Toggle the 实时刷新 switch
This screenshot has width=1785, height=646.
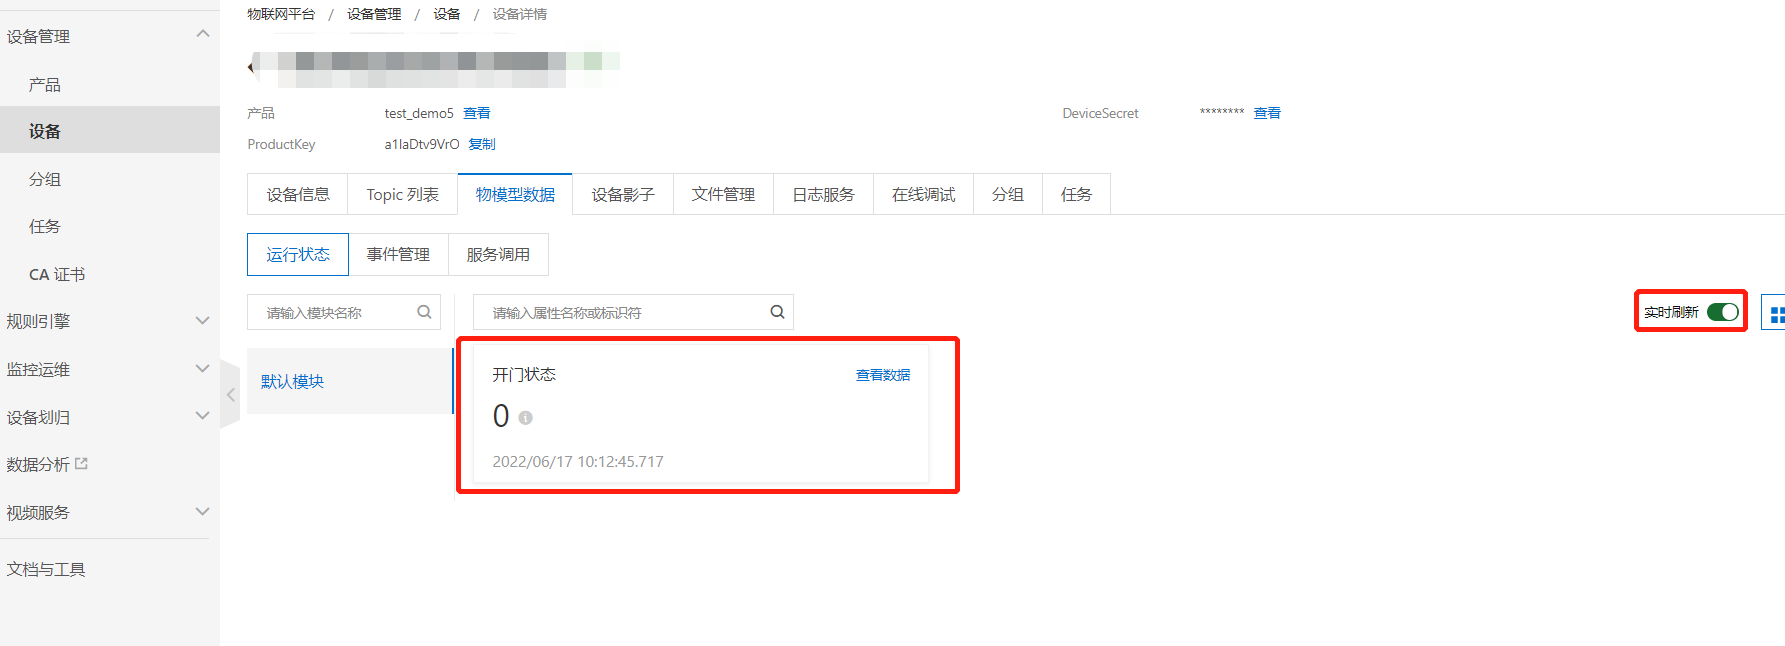tap(1722, 312)
